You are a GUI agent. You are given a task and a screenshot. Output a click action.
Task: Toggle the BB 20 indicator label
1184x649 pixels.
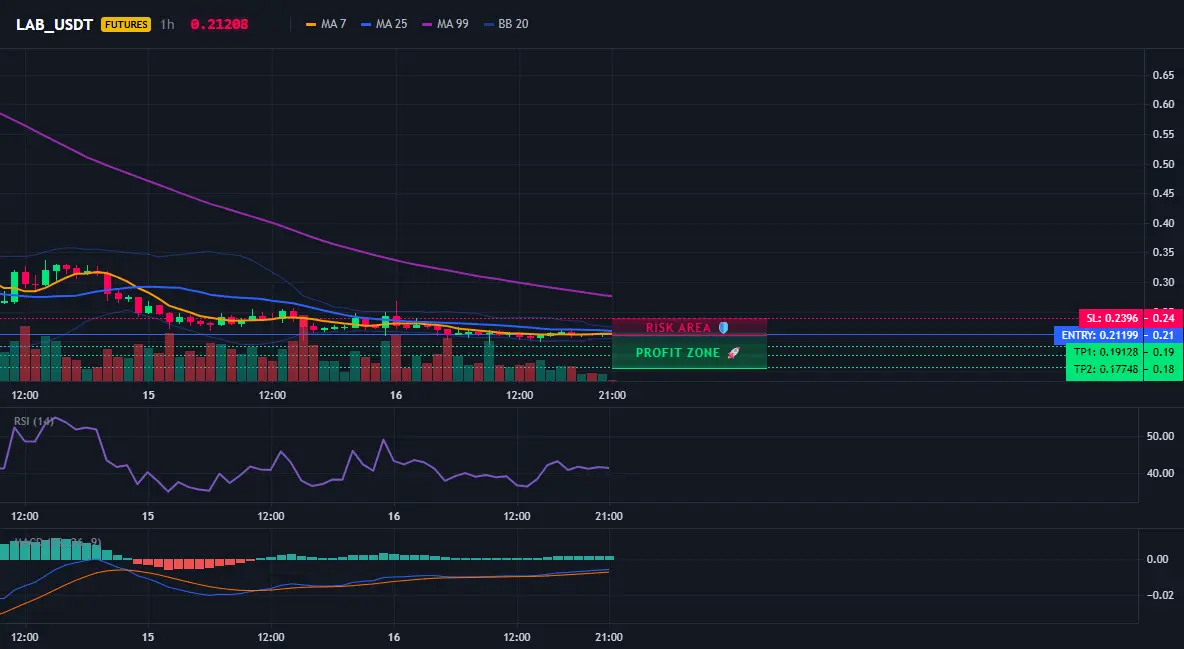(x=513, y=24)
